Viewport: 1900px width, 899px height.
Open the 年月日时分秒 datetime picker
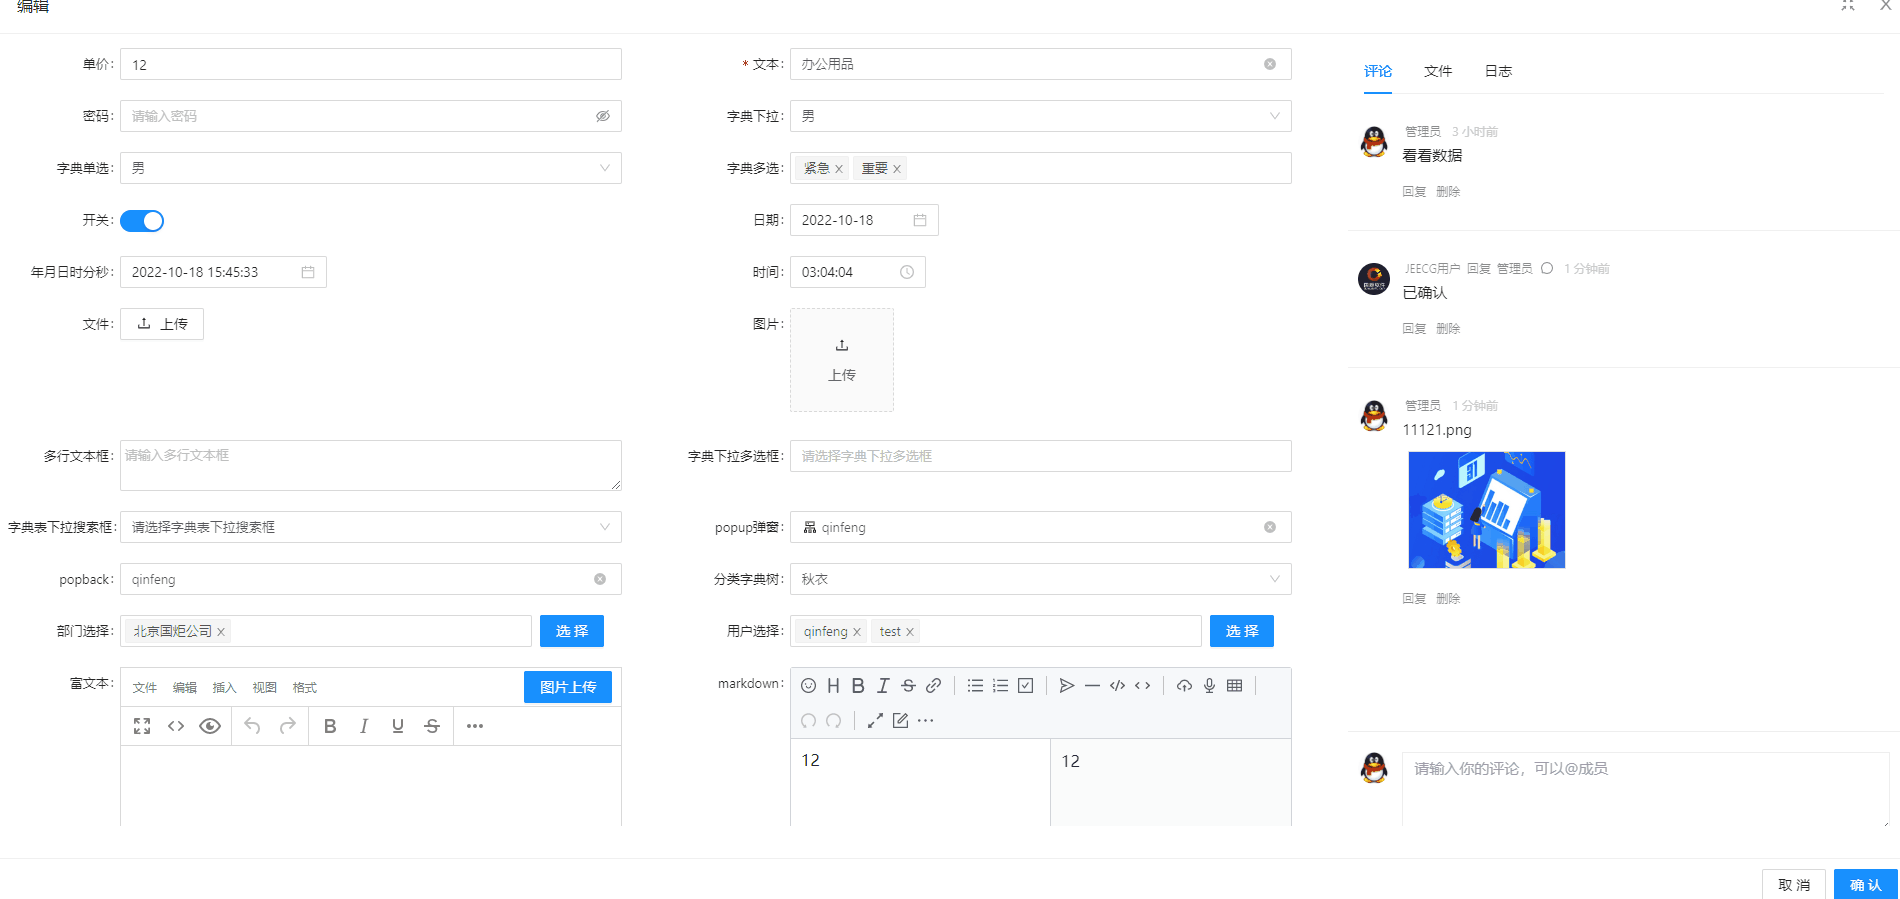click(223, 272)
